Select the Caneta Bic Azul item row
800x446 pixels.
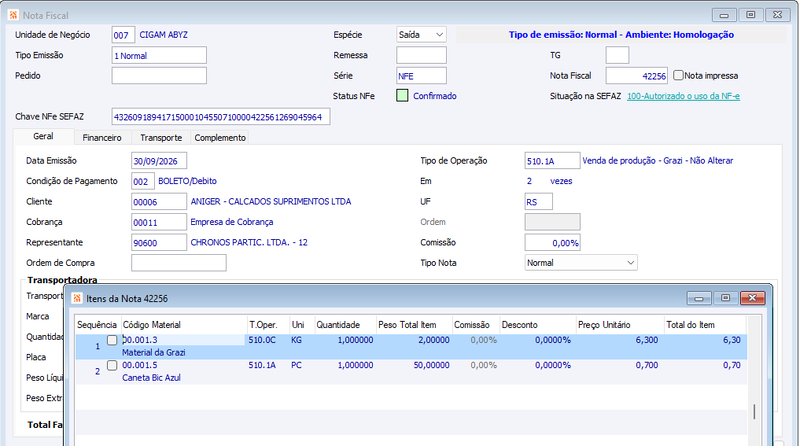click(x=411, y=371)
